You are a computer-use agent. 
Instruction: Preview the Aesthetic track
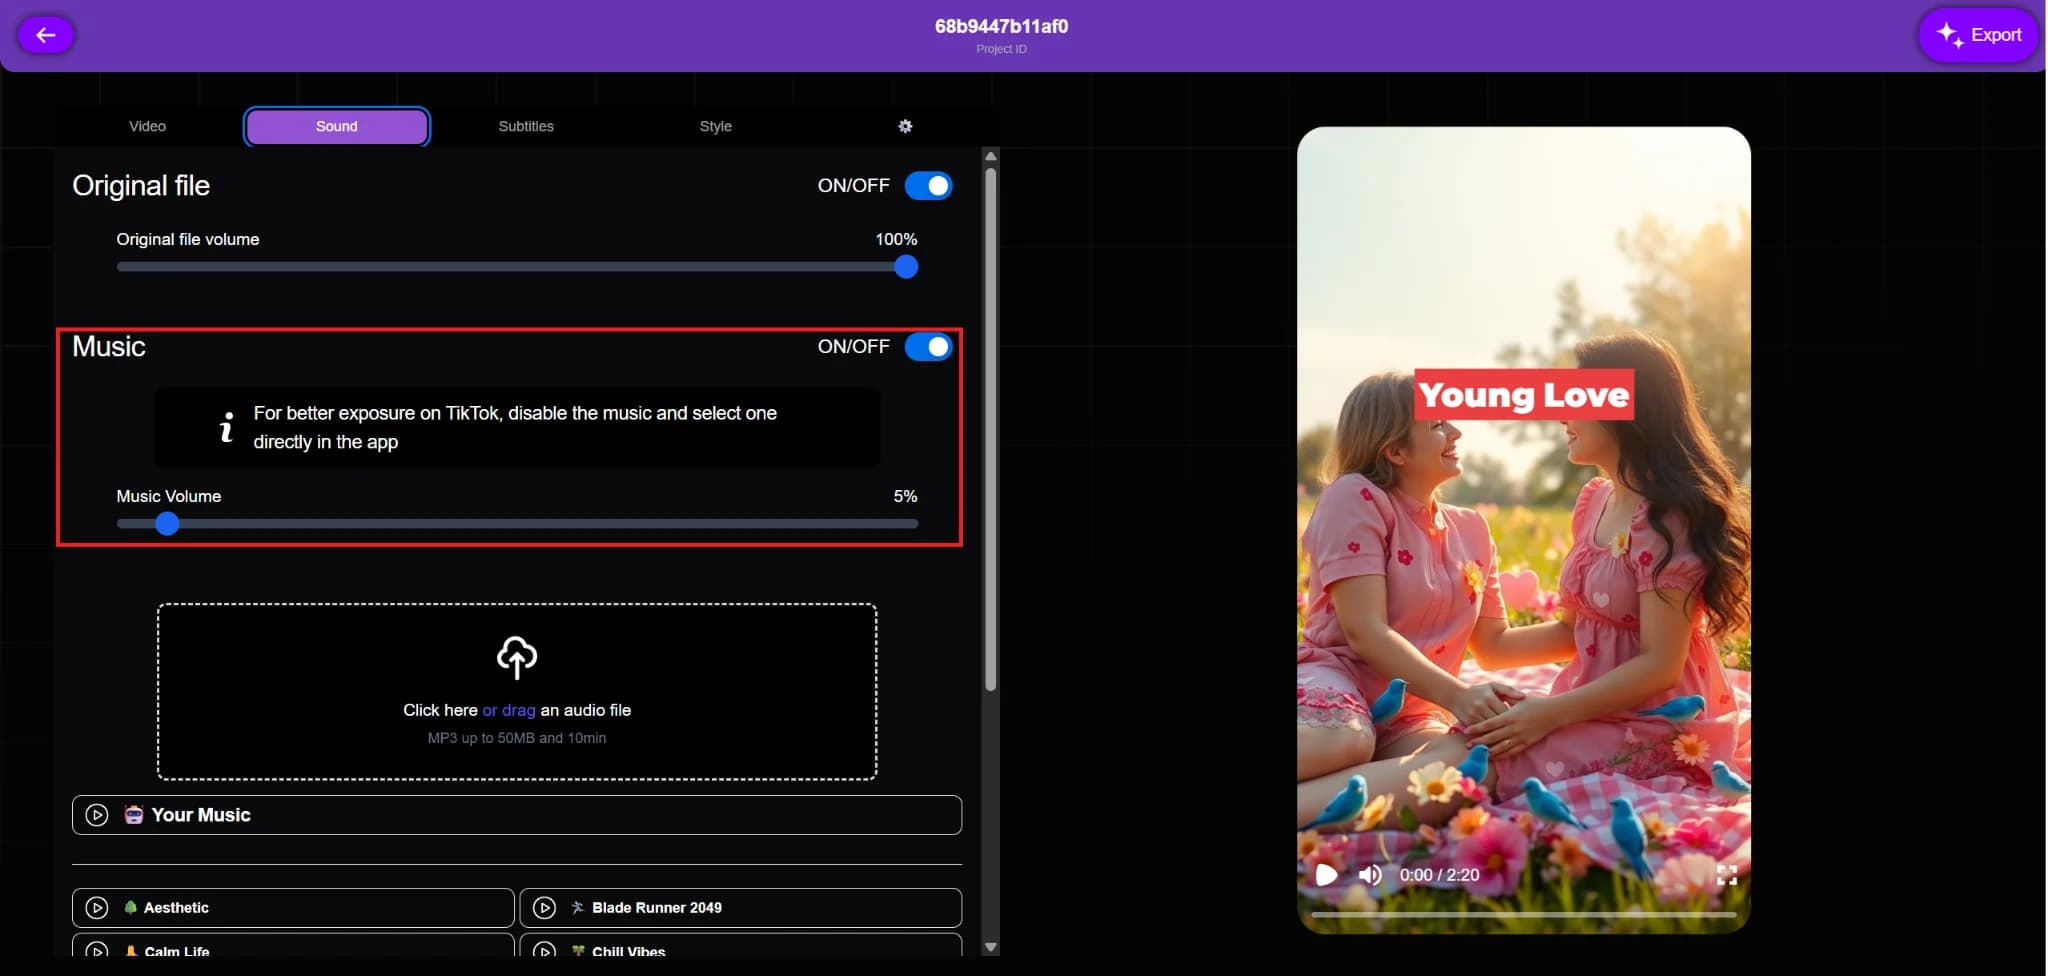(97, 907)
